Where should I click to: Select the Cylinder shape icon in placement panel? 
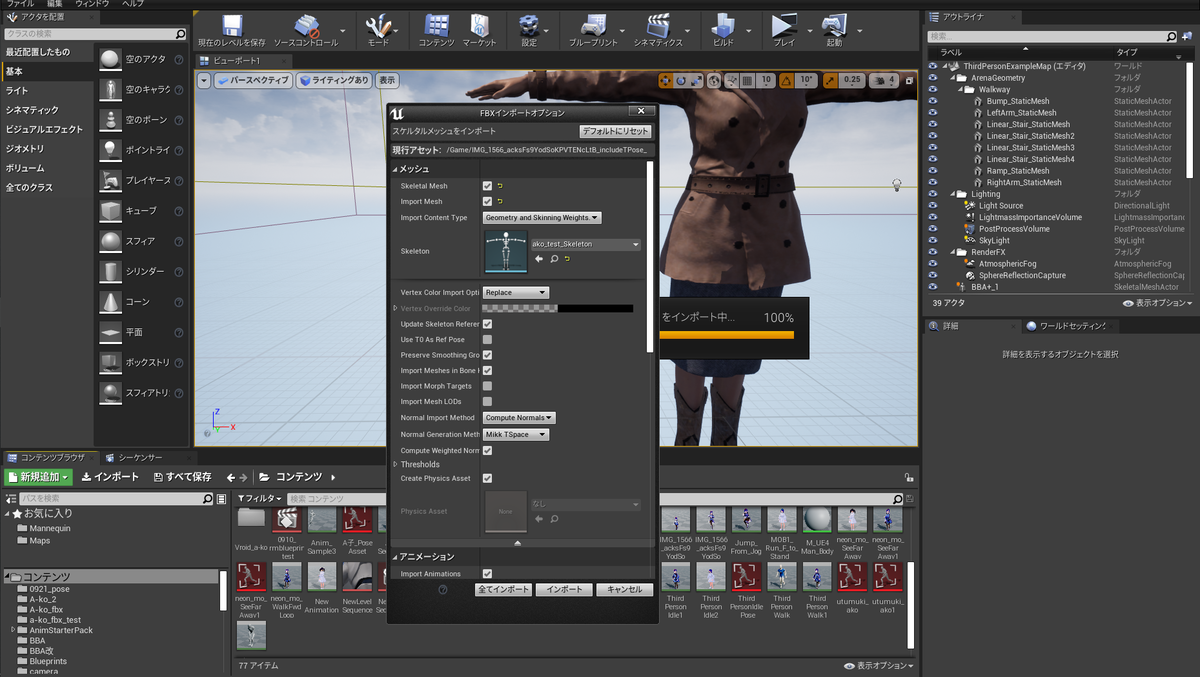pyautogui.click(x=110, y=272)
